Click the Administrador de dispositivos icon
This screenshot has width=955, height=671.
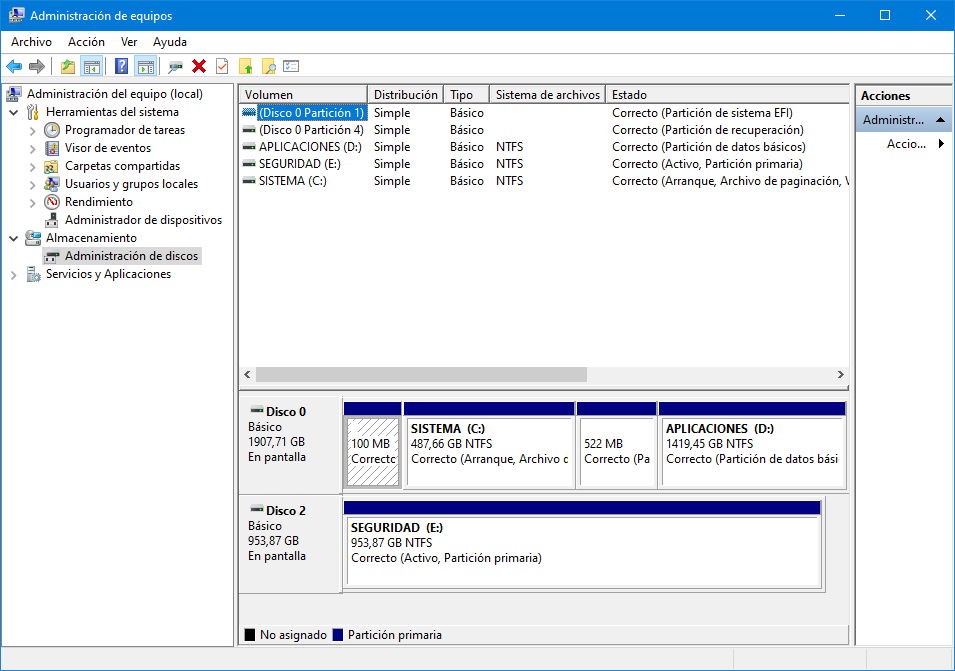tap(52, 220)
